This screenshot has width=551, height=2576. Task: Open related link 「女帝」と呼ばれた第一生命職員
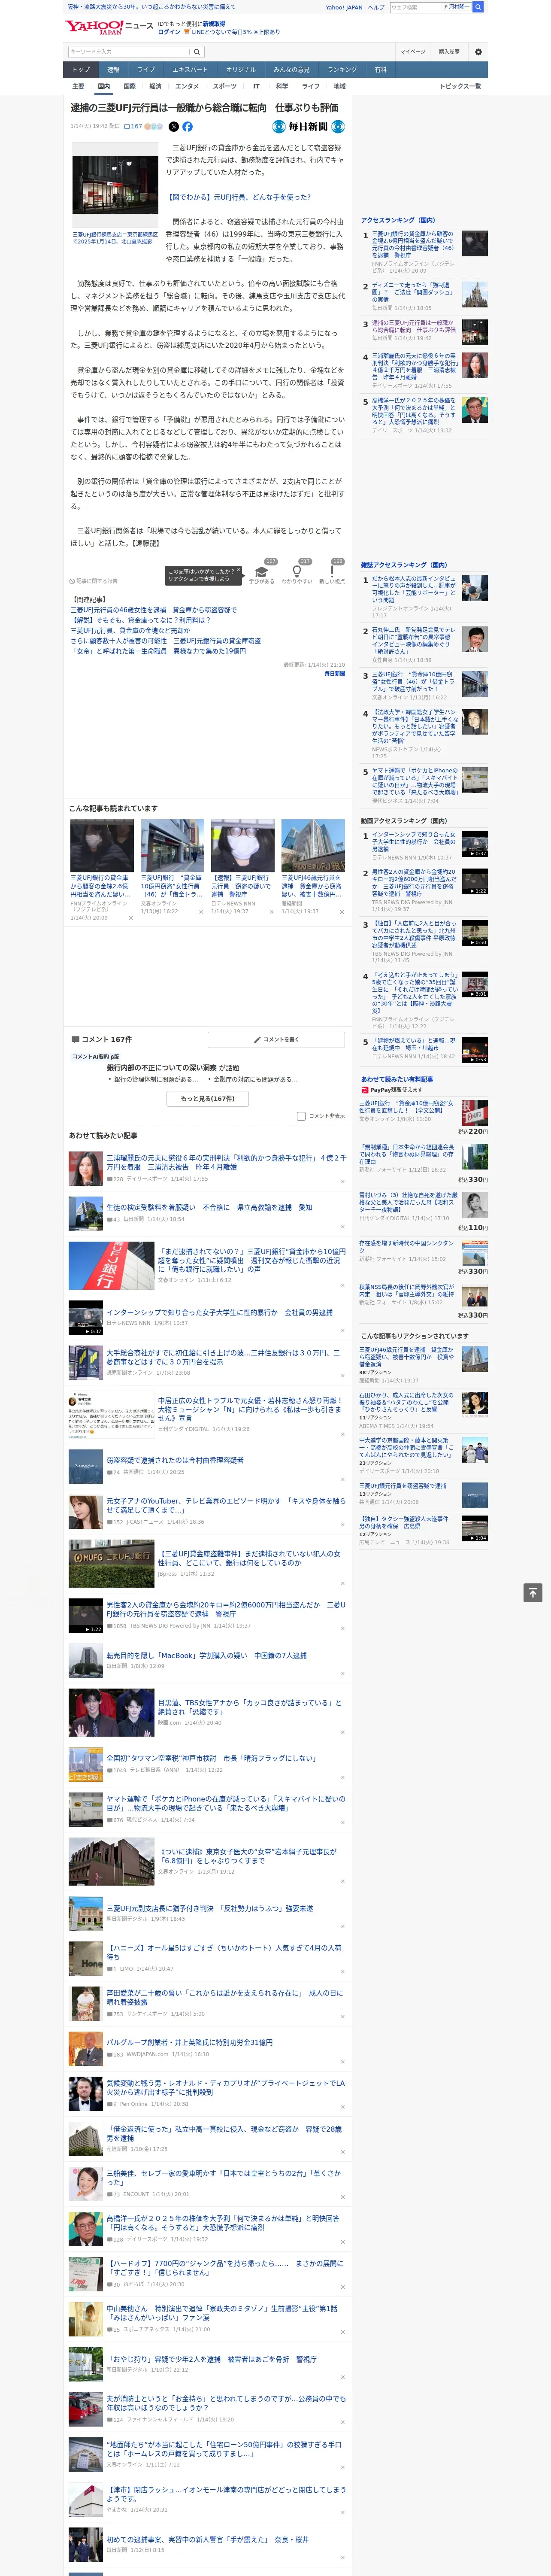click(x=158, y=651)
